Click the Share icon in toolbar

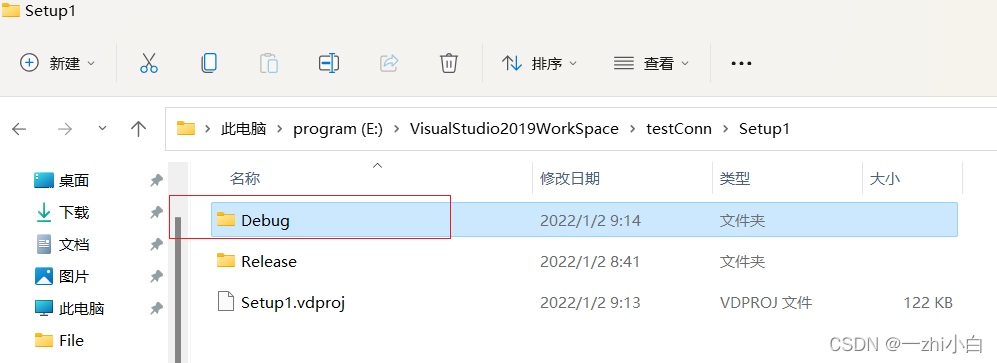[389, 63]
